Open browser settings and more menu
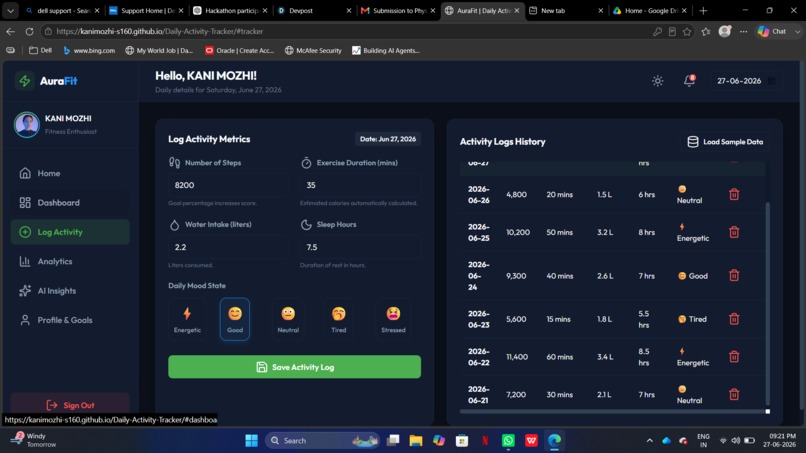 pos(743,31)
